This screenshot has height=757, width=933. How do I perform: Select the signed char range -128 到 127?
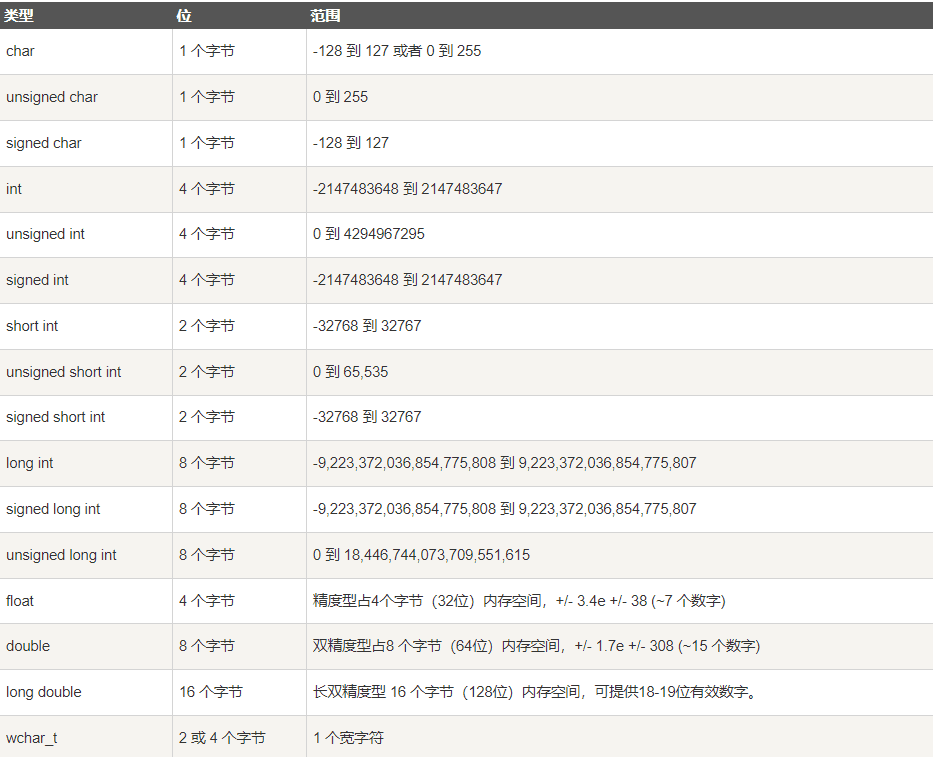(x=350, y=143)
